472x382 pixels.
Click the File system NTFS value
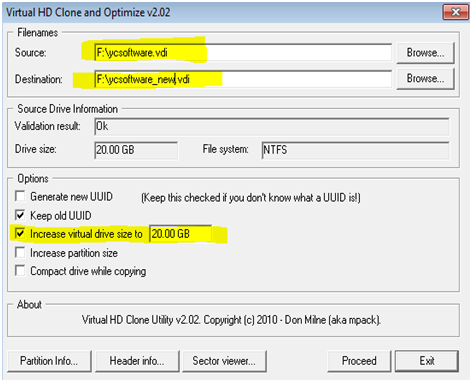click(355, 150)
